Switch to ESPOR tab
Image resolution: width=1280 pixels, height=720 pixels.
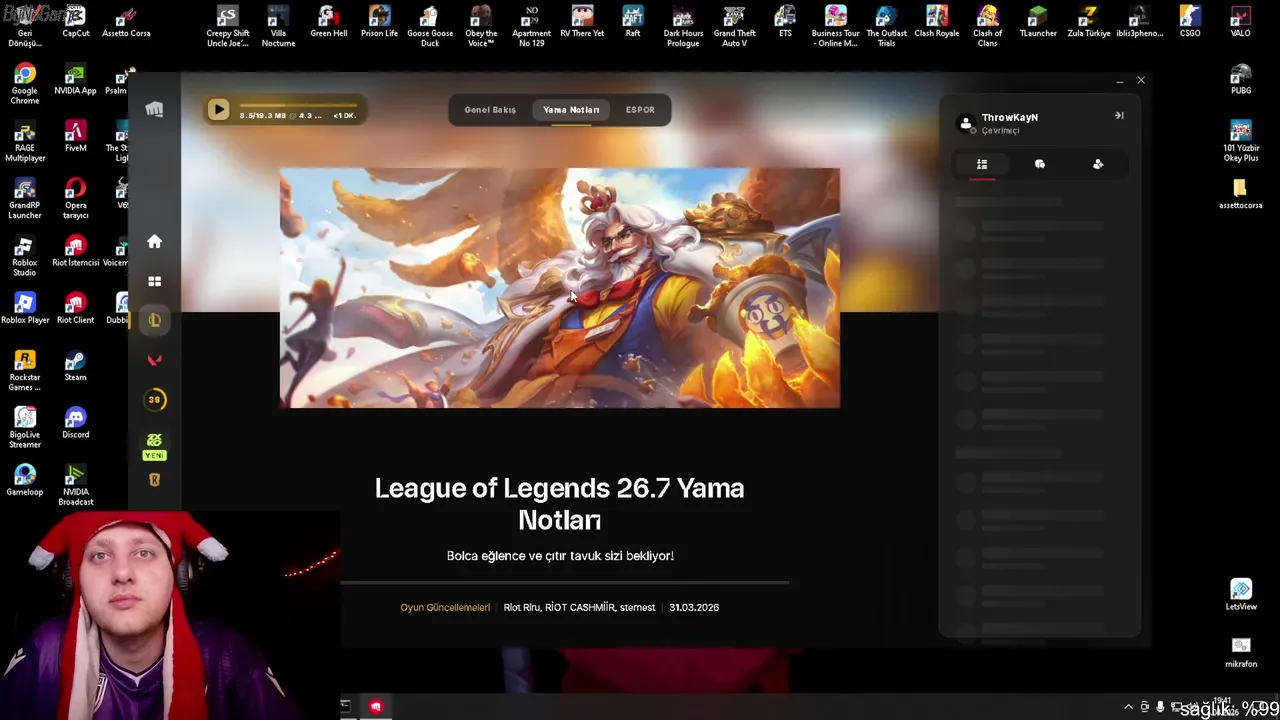pos(640,110)
